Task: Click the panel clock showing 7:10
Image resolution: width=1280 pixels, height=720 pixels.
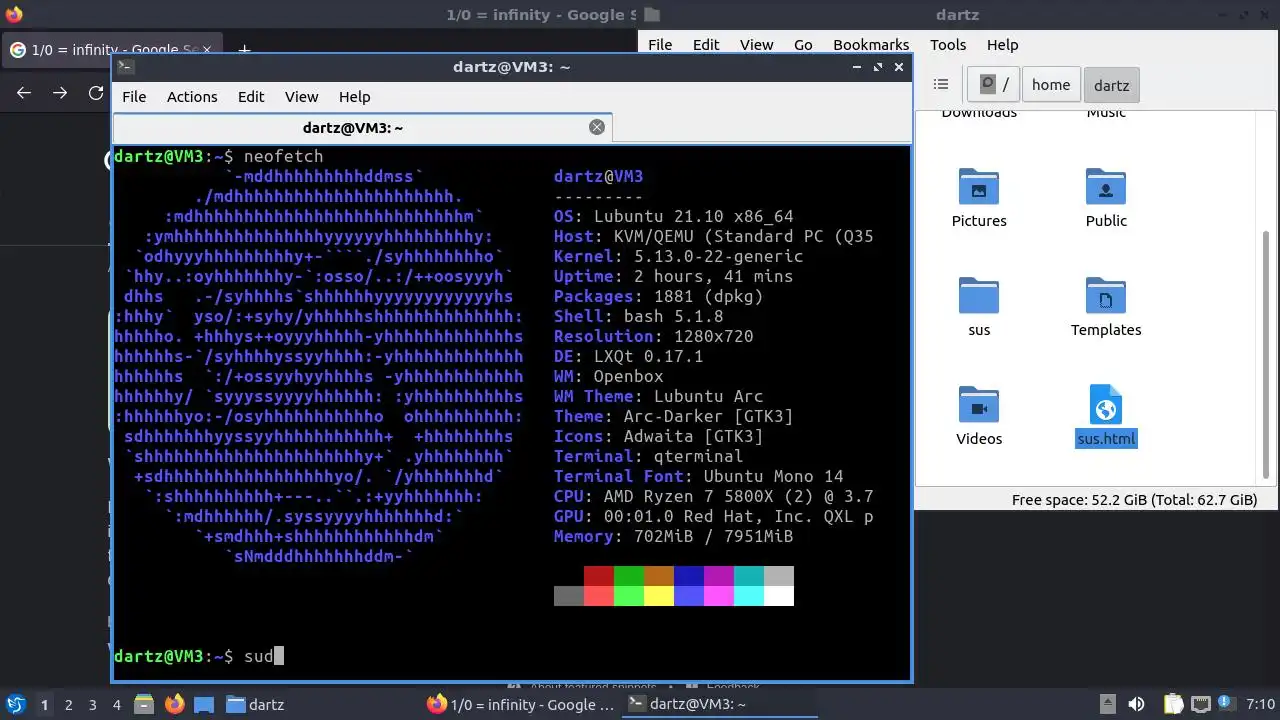Action: tap(1260, 704)
